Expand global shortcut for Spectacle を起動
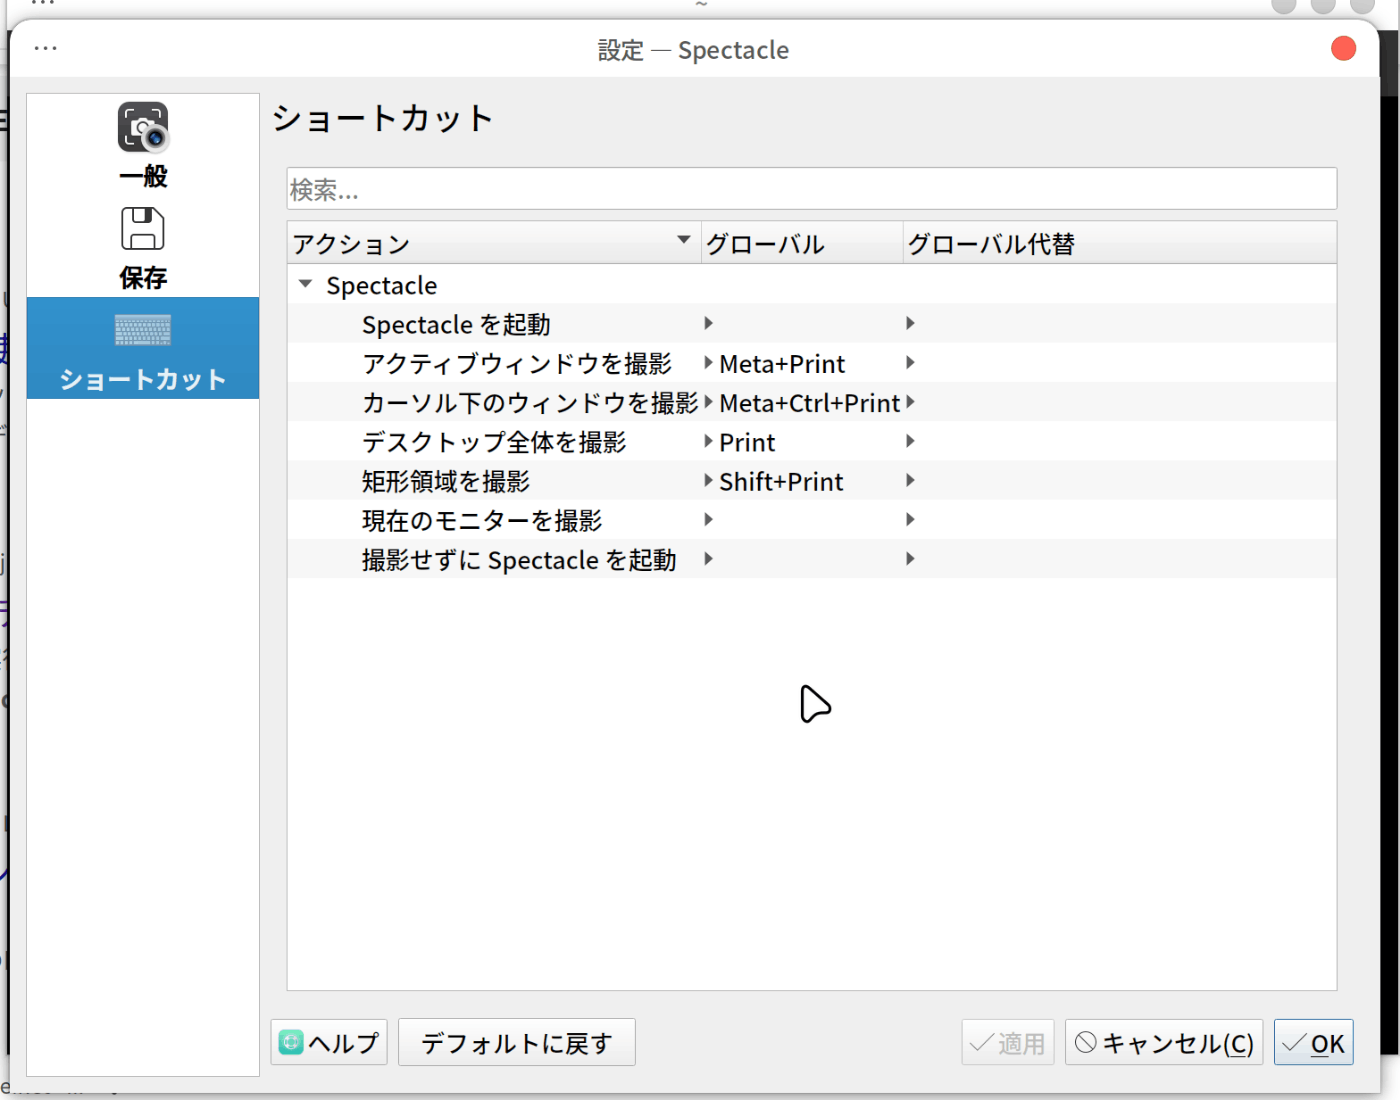1400x1100 pixels. pyautogui.click(x=708, y=323)
